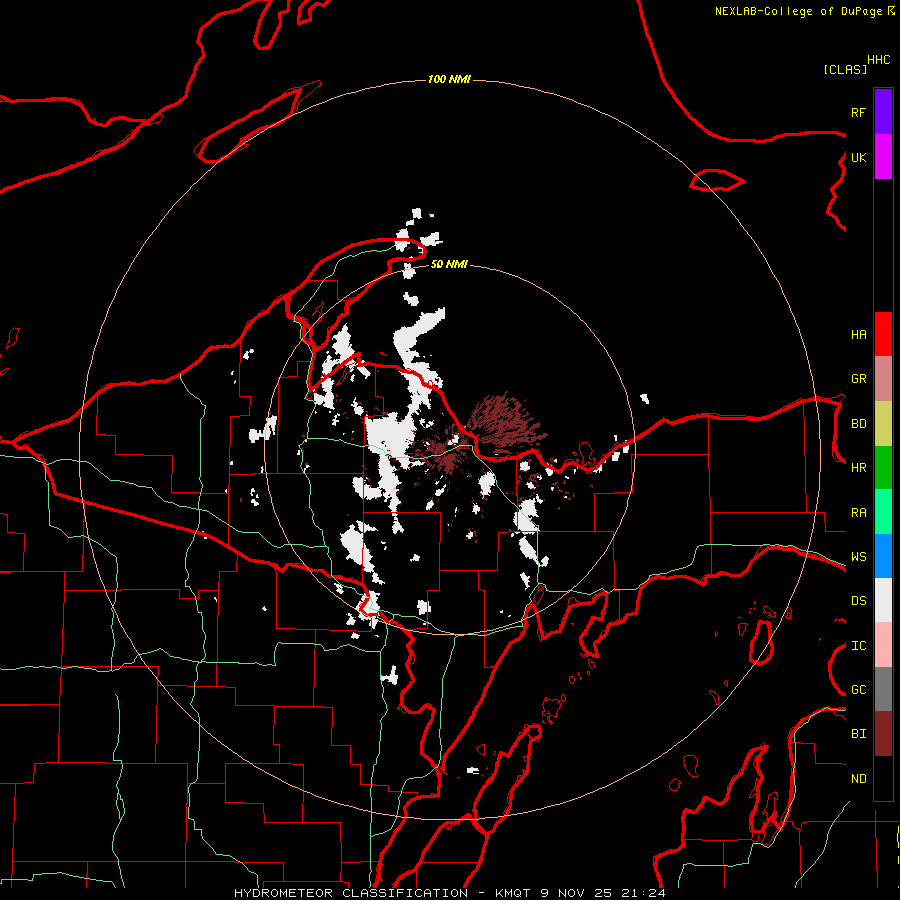Click the RF legend label
900x900 pixels.
click(x=858, y=112)
